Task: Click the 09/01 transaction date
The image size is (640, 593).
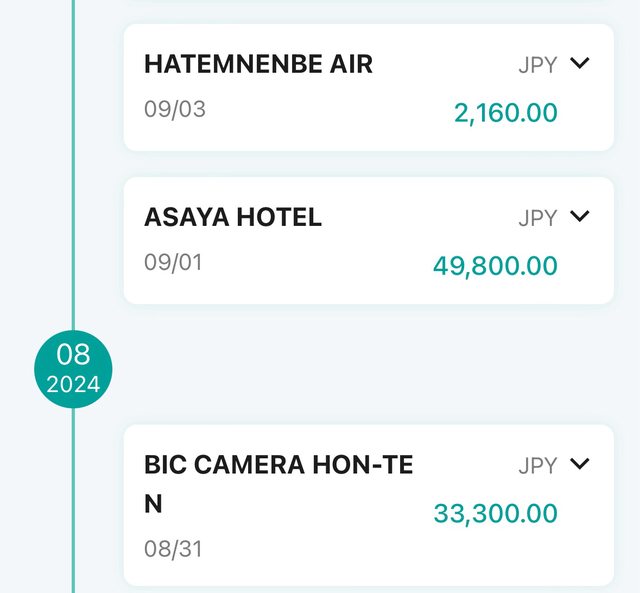Action: pos(173,262)
